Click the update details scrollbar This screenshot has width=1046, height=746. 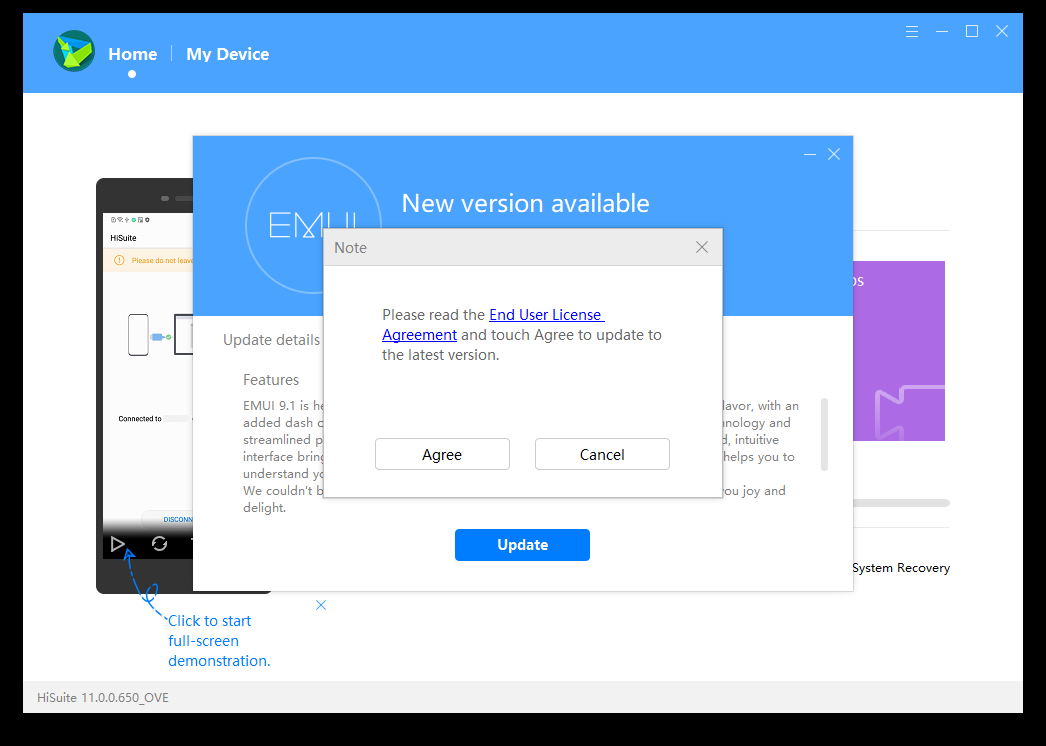(x=825, y=434)
